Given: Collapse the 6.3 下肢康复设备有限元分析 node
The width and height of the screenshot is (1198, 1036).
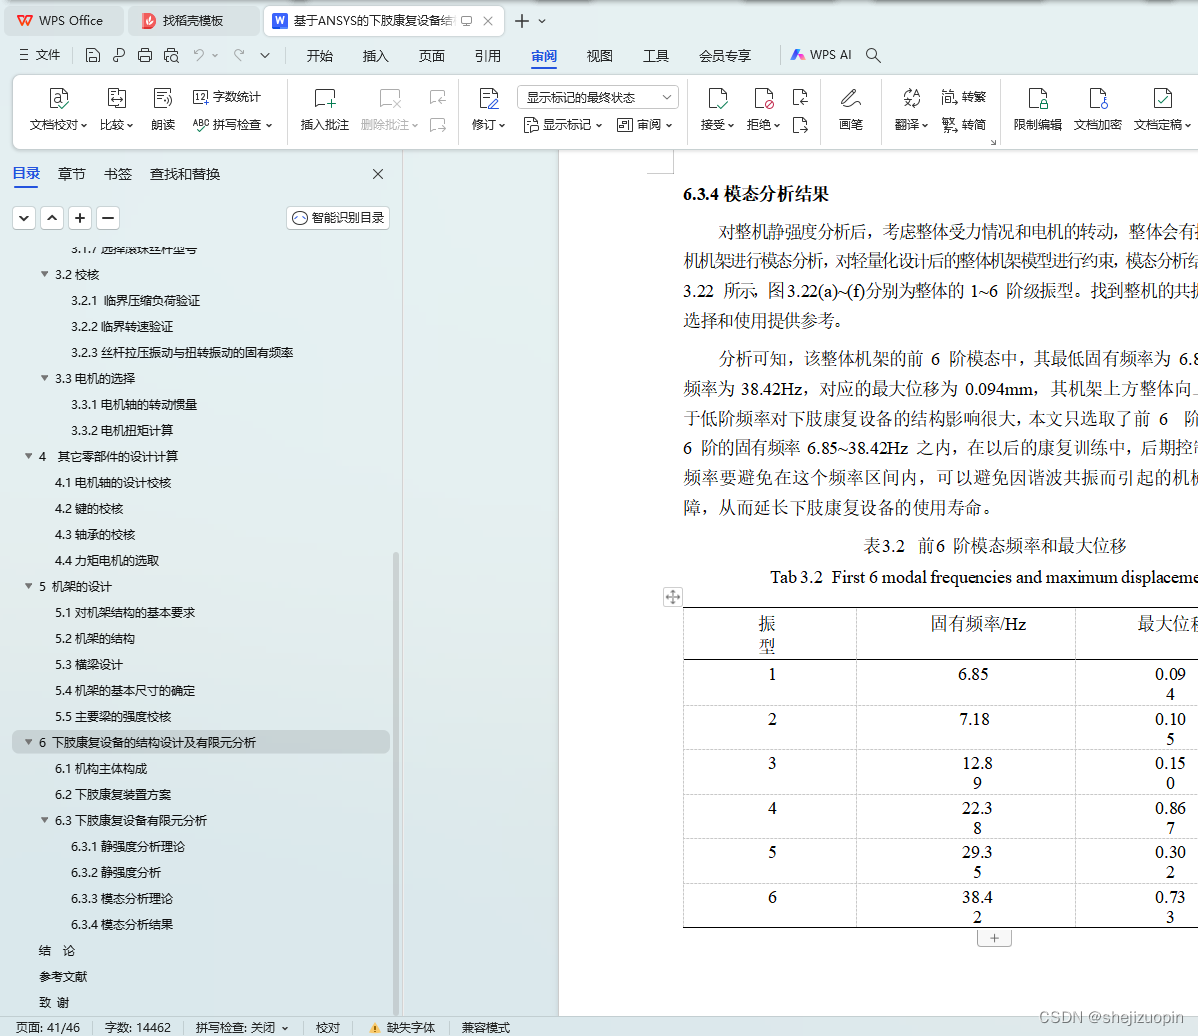Looking at the screenshot, I should coord(44,820).
